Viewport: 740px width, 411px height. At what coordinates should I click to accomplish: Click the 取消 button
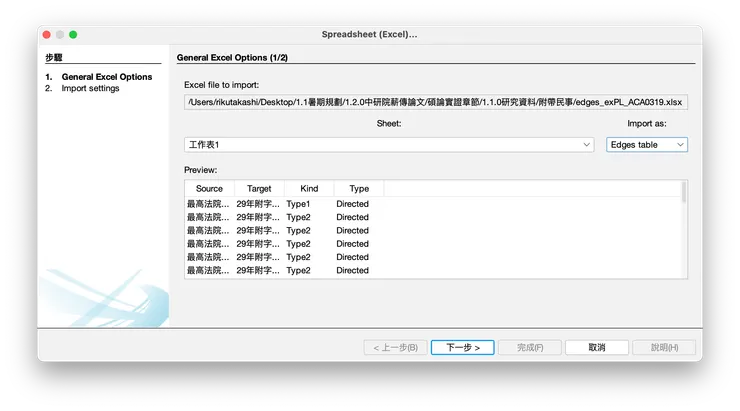click(597, 348)
